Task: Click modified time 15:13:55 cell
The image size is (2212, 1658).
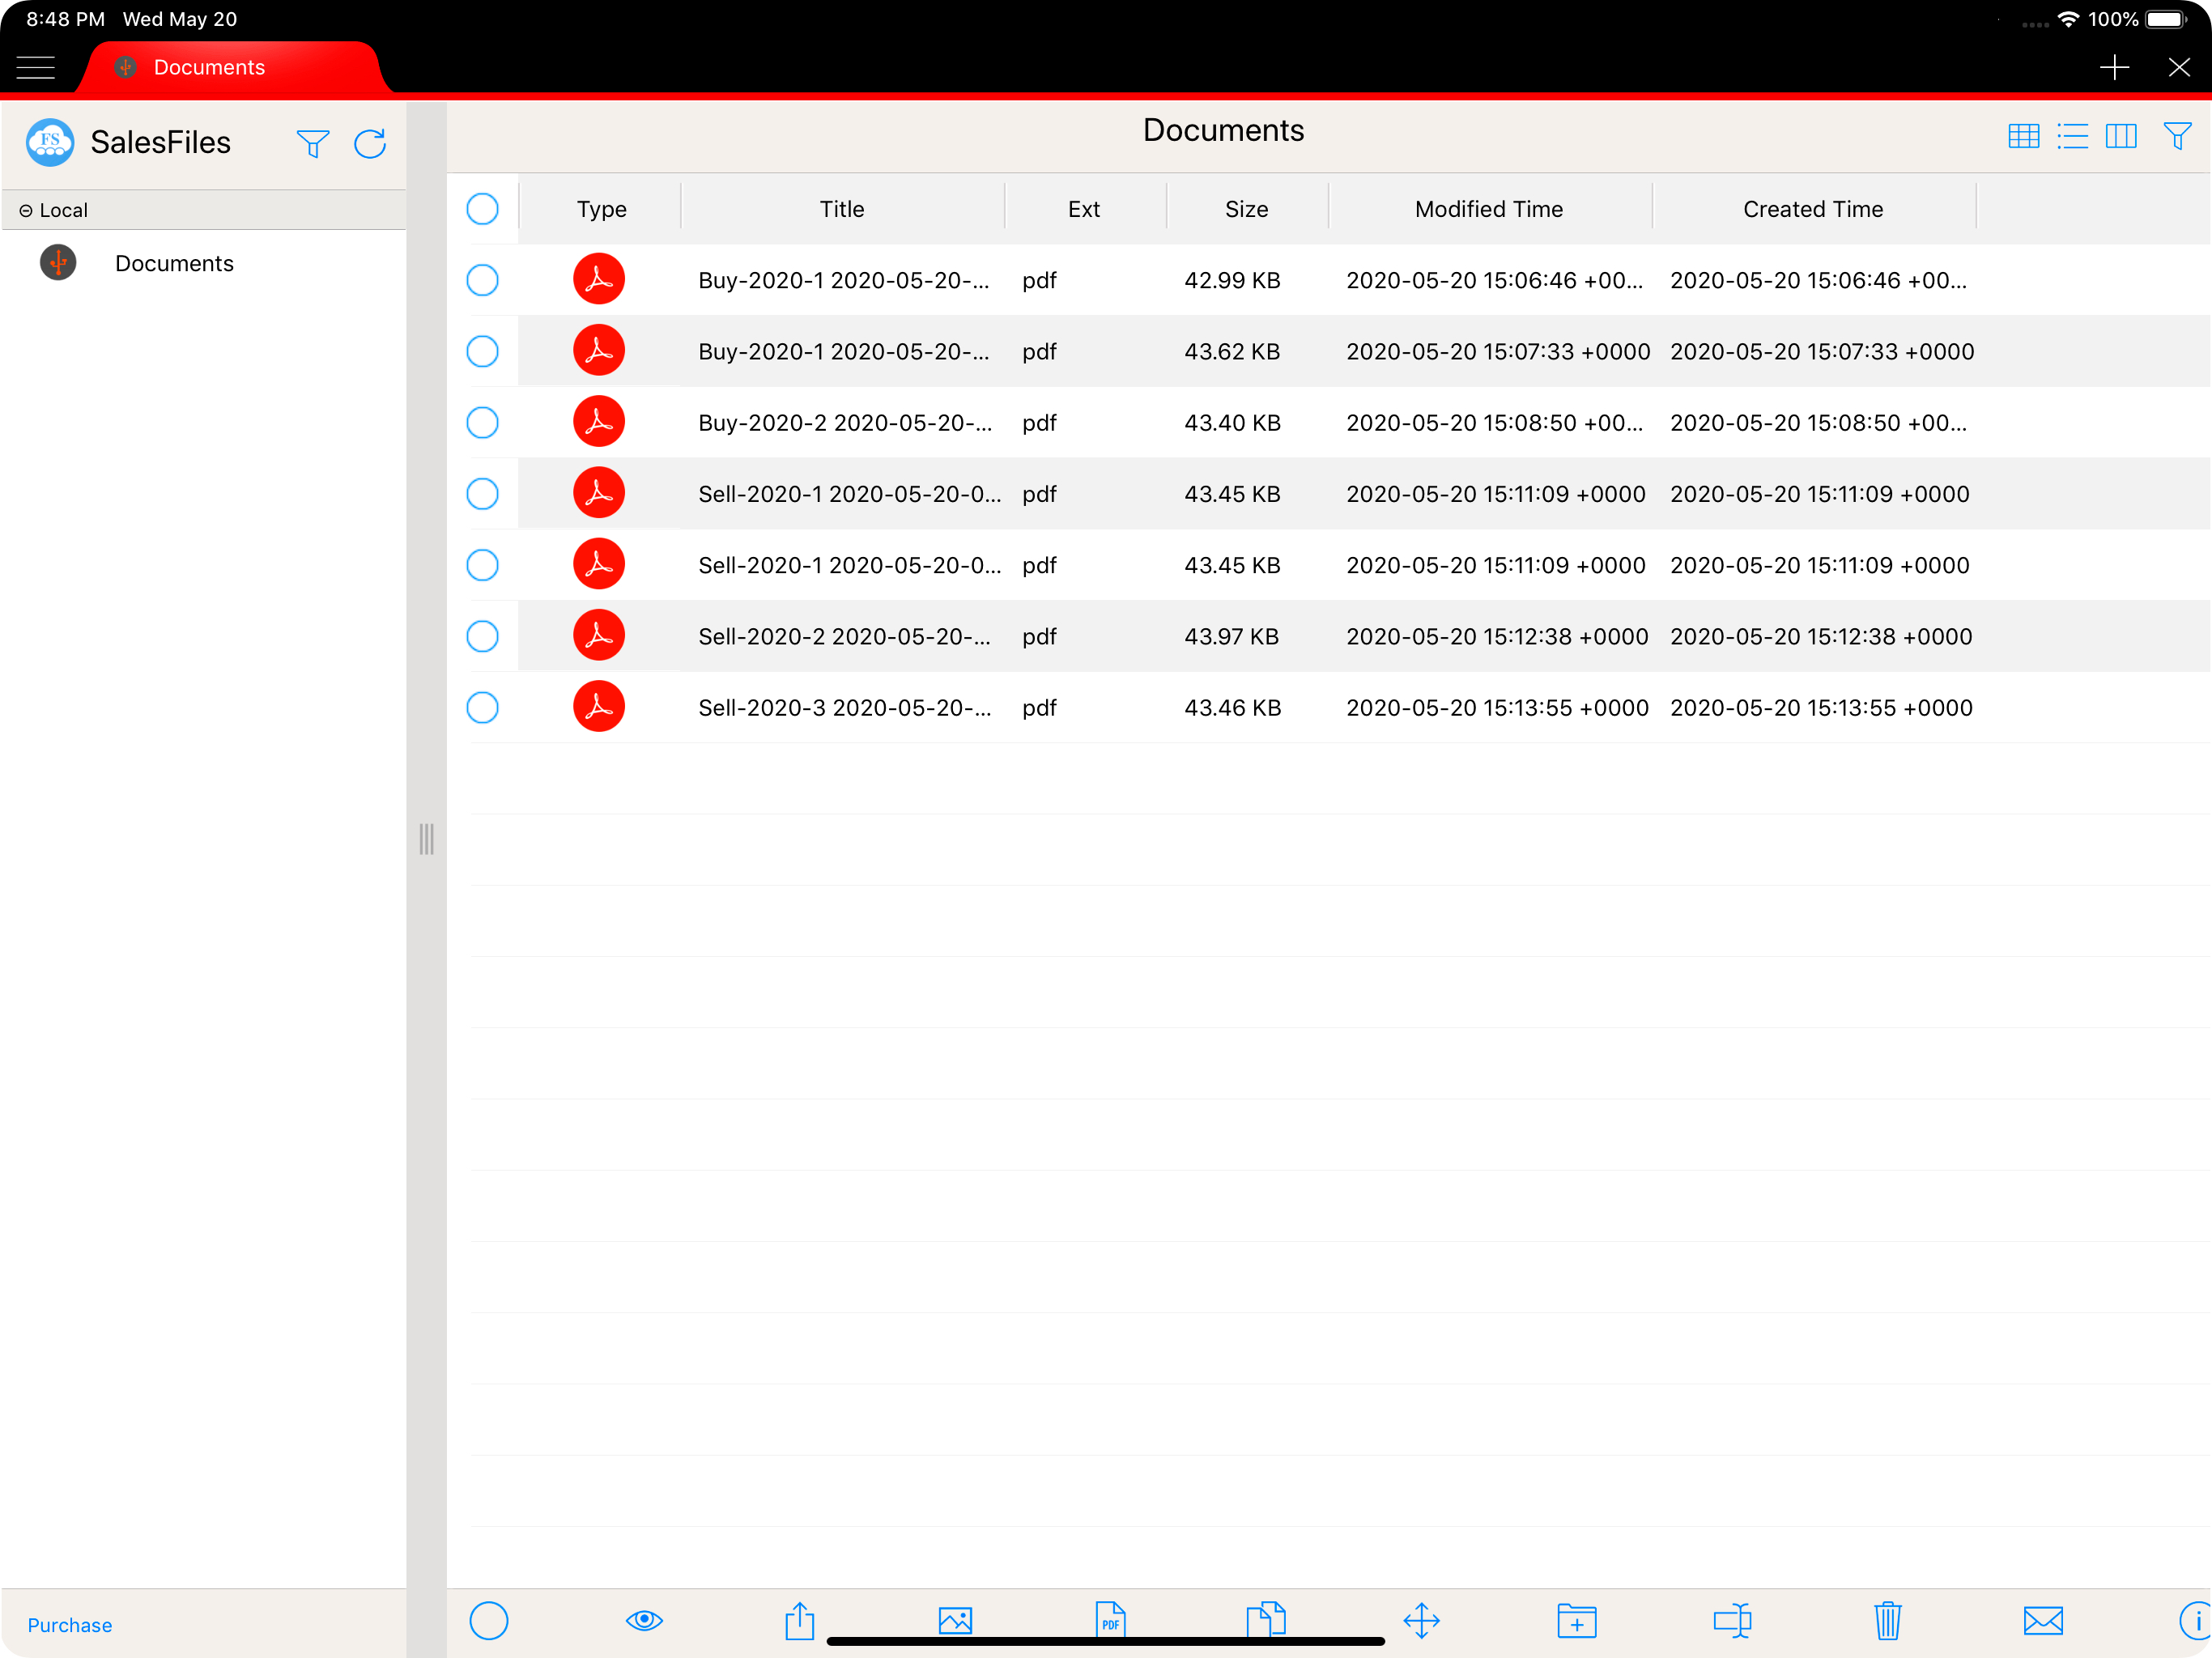Action: [x=1497, y=707]
